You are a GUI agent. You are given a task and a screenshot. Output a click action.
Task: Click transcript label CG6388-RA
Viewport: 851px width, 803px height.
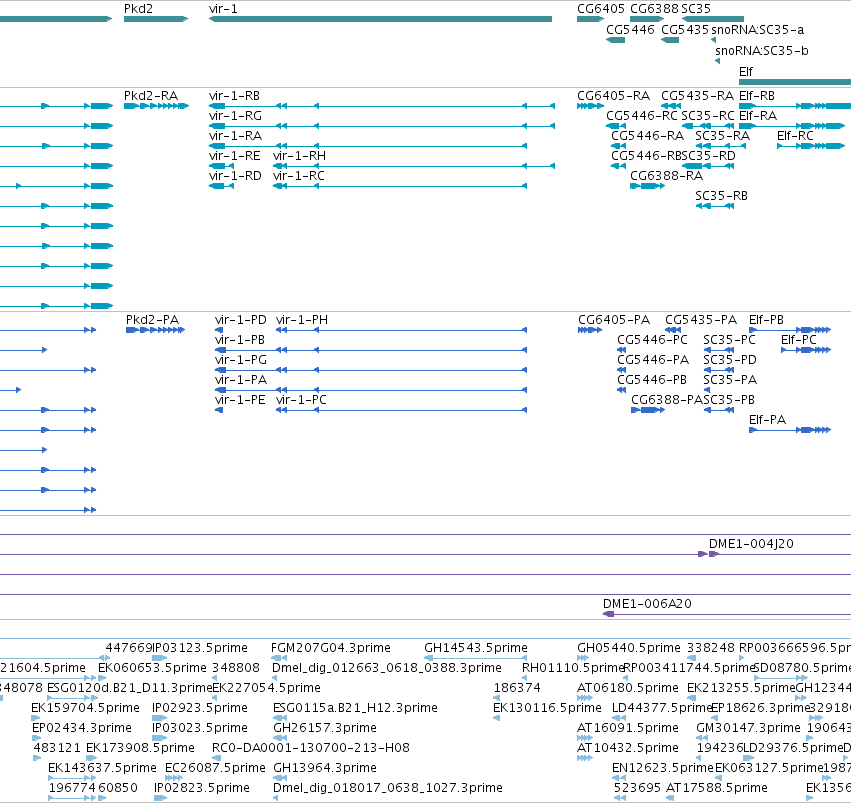666,176
